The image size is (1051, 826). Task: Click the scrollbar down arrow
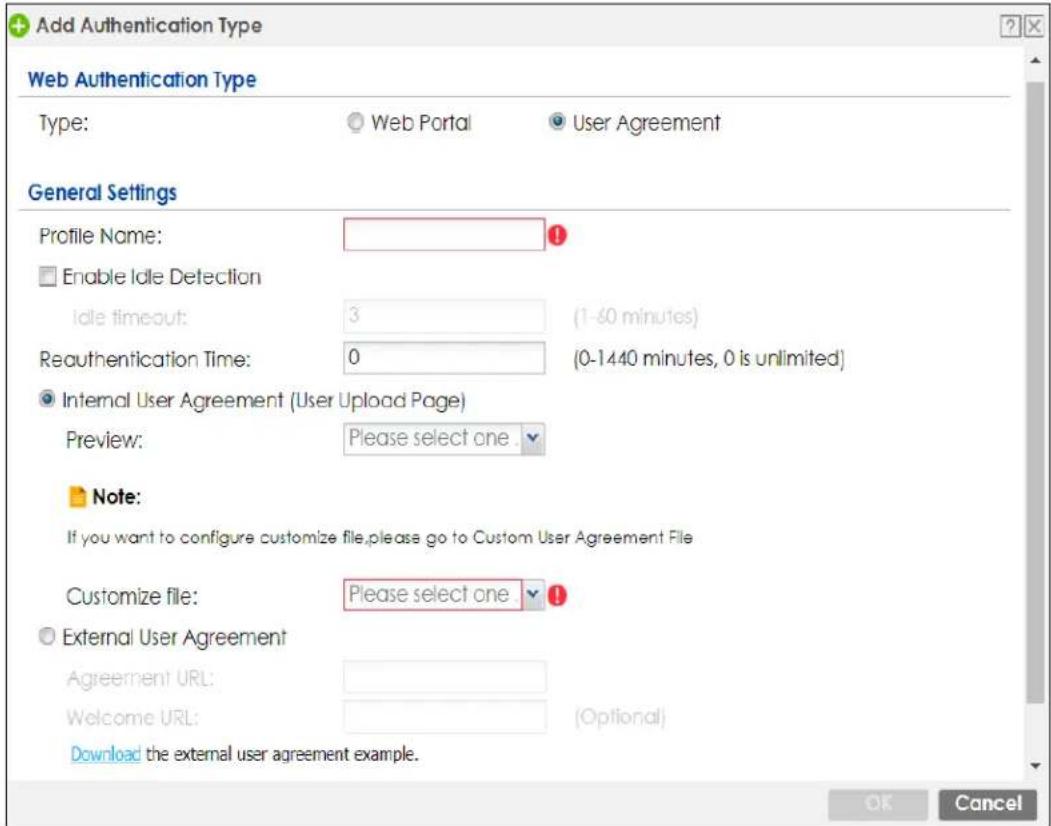1036,766
